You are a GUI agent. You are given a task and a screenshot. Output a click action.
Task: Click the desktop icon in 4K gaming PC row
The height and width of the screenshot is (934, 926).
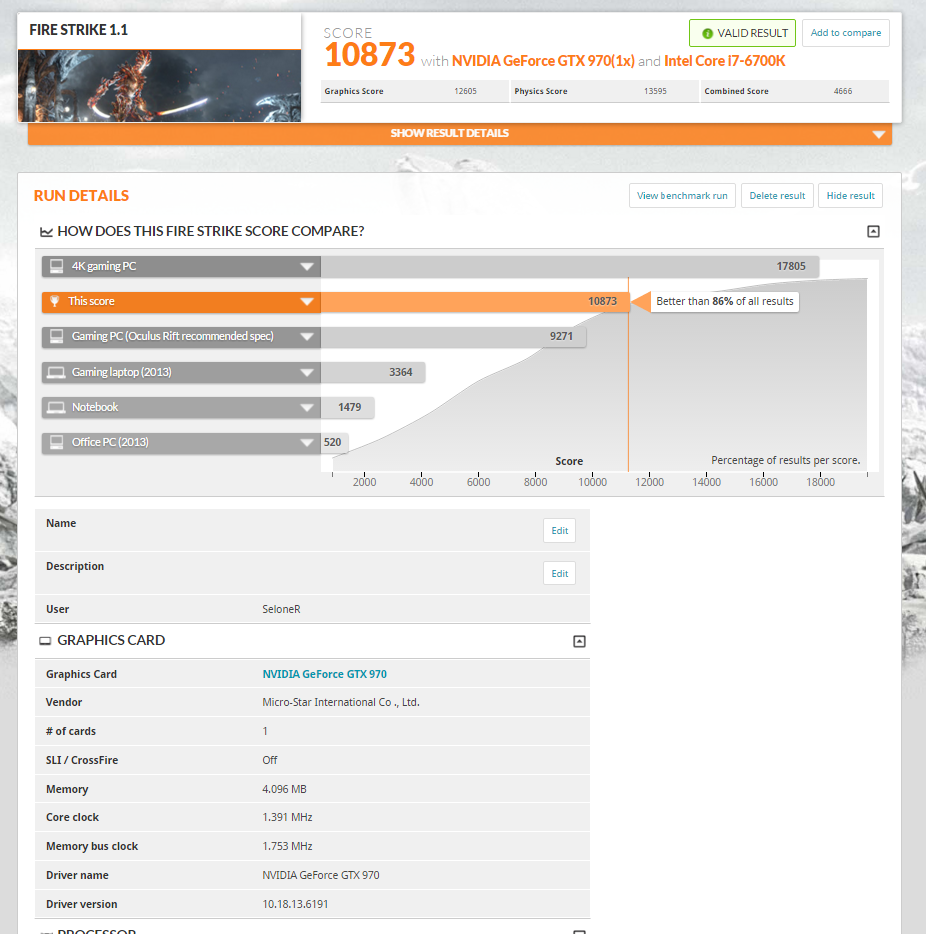[57, 266]
